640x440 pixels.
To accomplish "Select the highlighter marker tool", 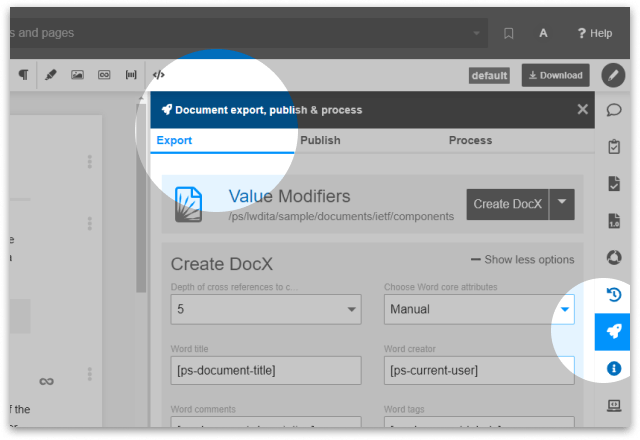I will (50, 74).
